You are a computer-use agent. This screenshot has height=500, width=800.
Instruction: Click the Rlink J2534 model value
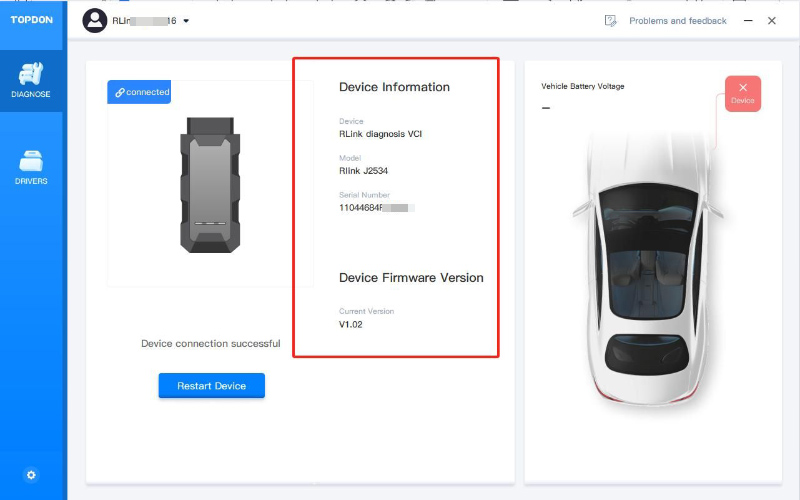tap(363, 170)
